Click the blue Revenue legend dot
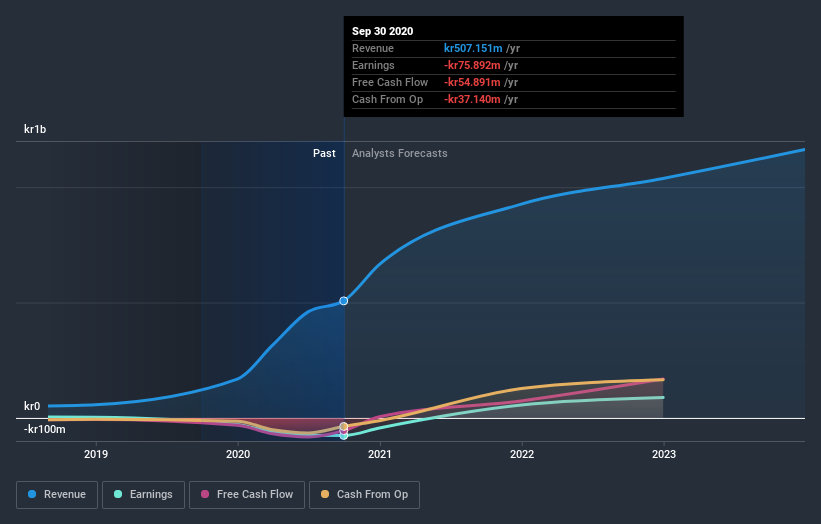 pyautogui.click(x=32, y=494)
